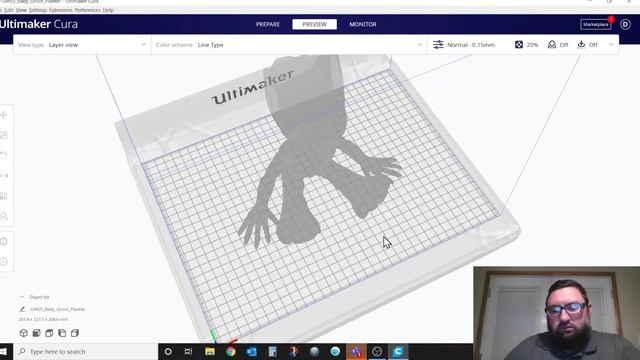Open the View menu
This screenshot has height=360, width=640.
pos(21,10)
